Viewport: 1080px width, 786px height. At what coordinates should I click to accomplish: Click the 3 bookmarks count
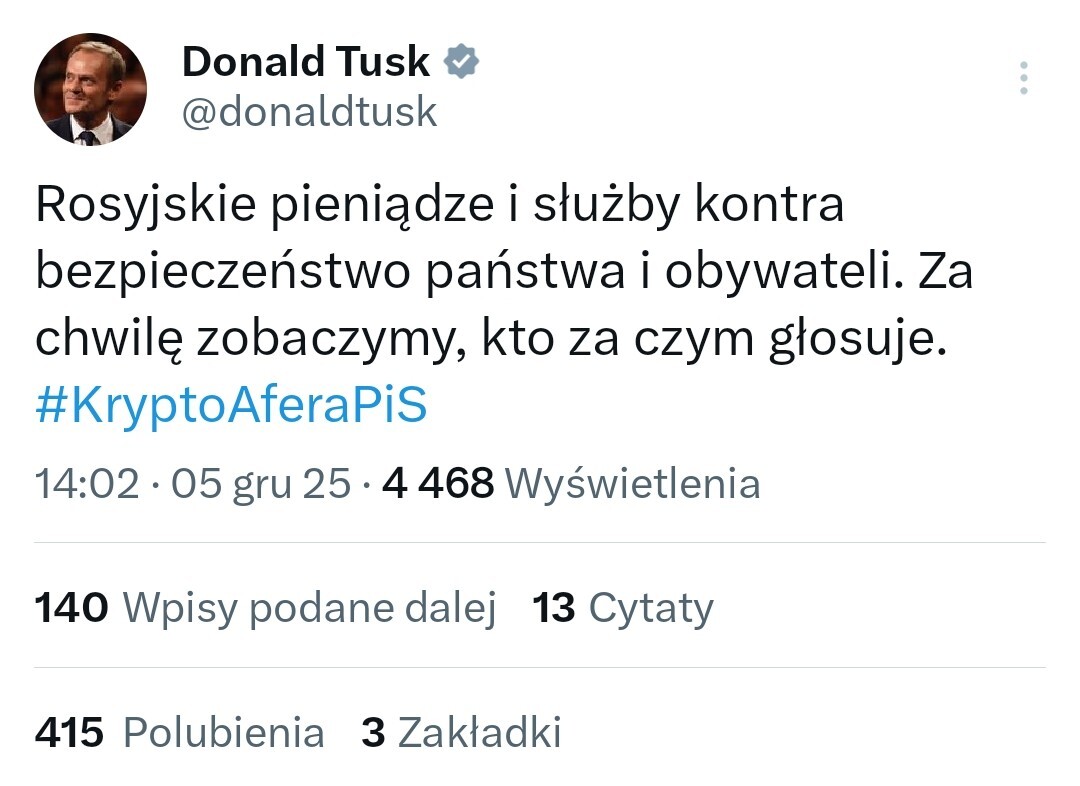[373, 733]
